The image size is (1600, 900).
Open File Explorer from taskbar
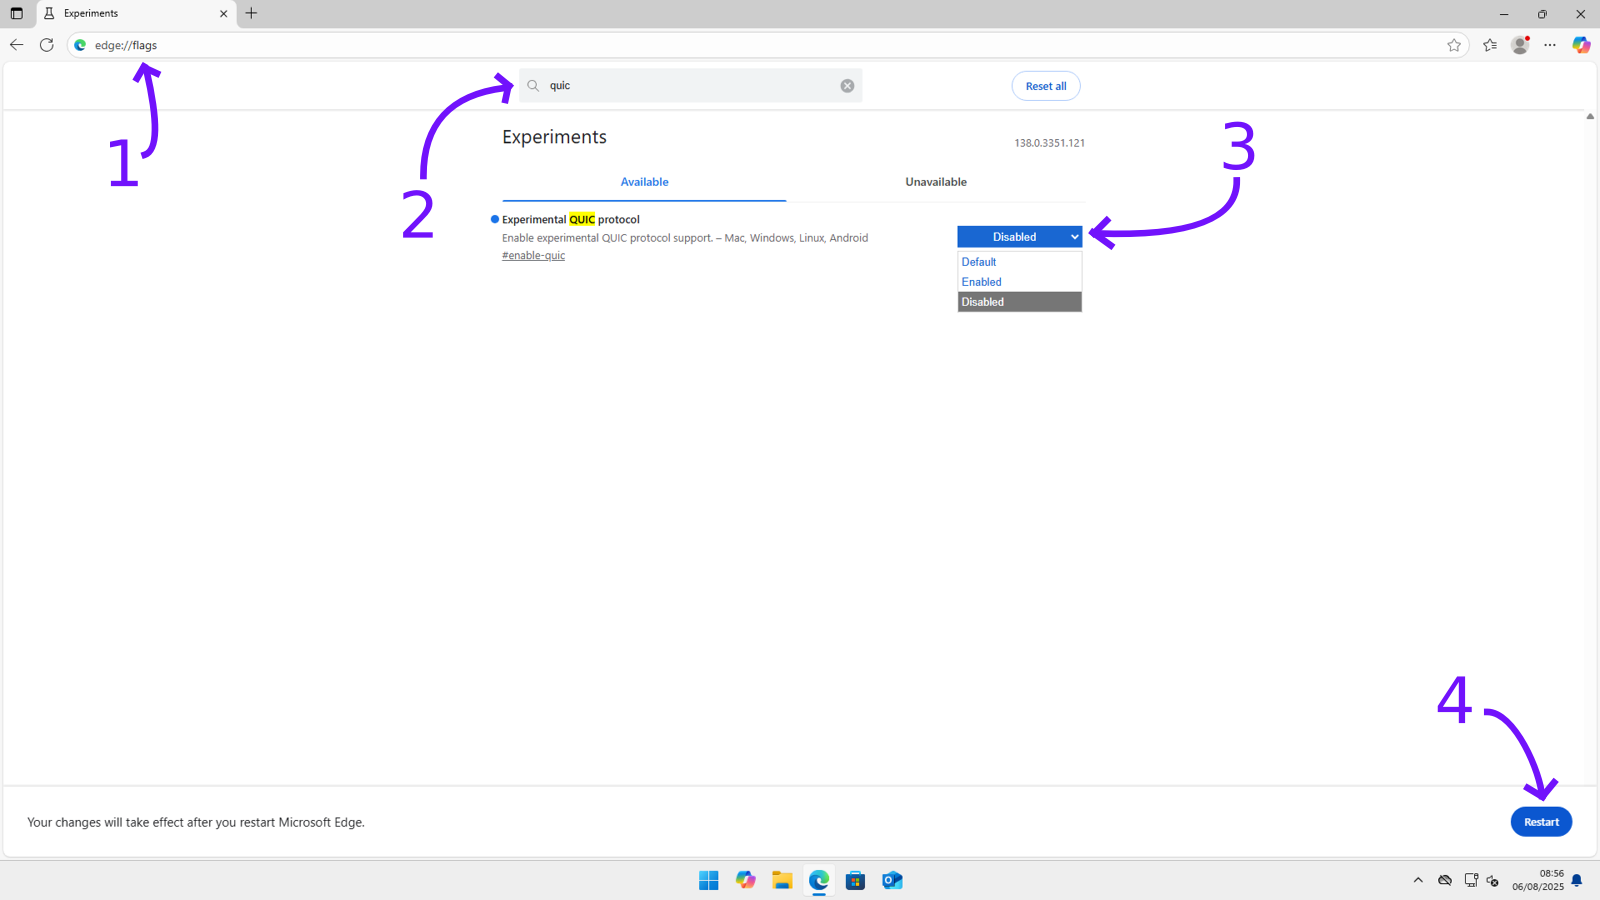pyautogui.click(x=782, y=880)
